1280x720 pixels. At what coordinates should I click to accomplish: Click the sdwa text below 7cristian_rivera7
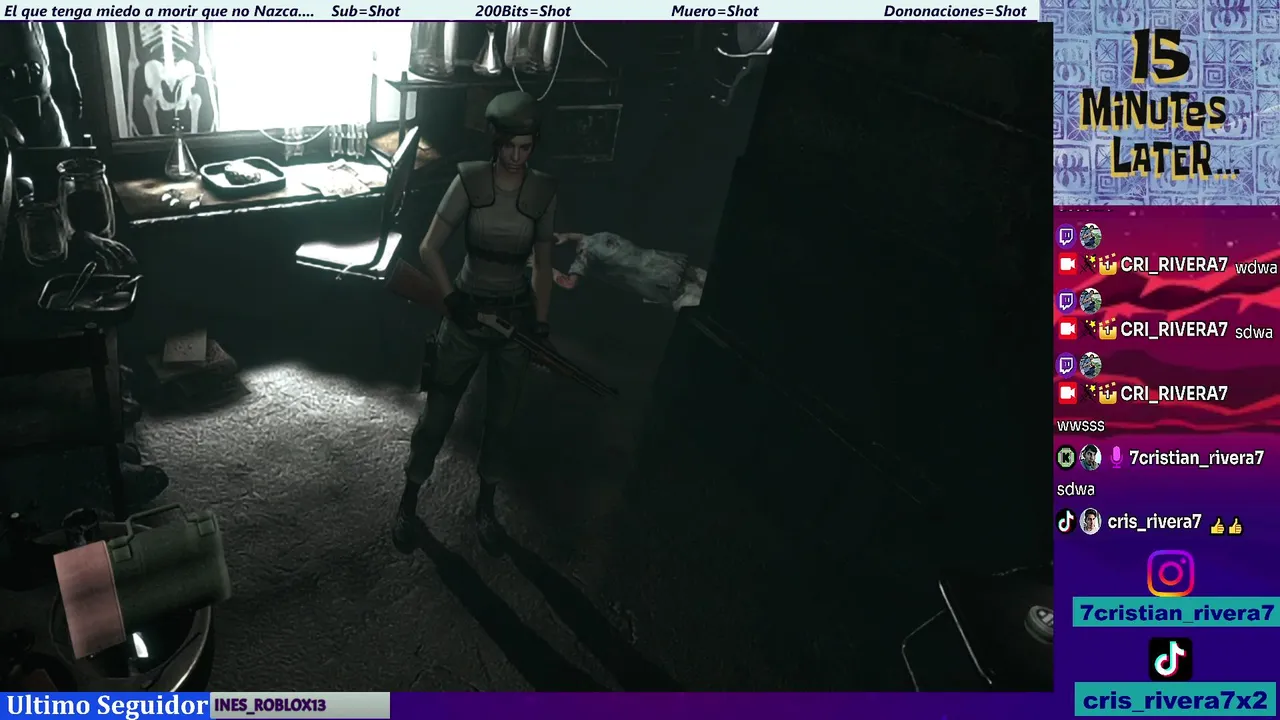click(x=1076, y=489)
